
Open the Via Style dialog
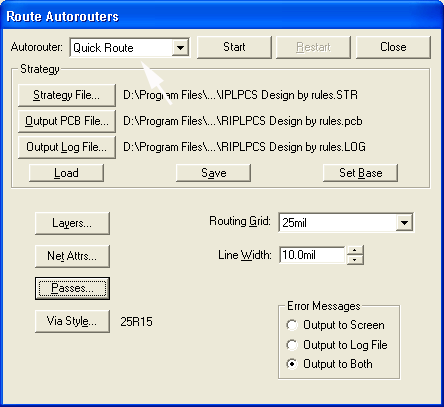[72, 321]
